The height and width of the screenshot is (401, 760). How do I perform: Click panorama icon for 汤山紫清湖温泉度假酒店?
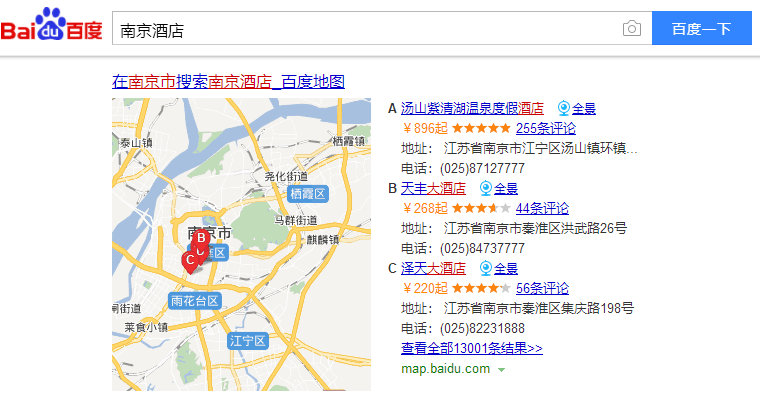point(563,108)
